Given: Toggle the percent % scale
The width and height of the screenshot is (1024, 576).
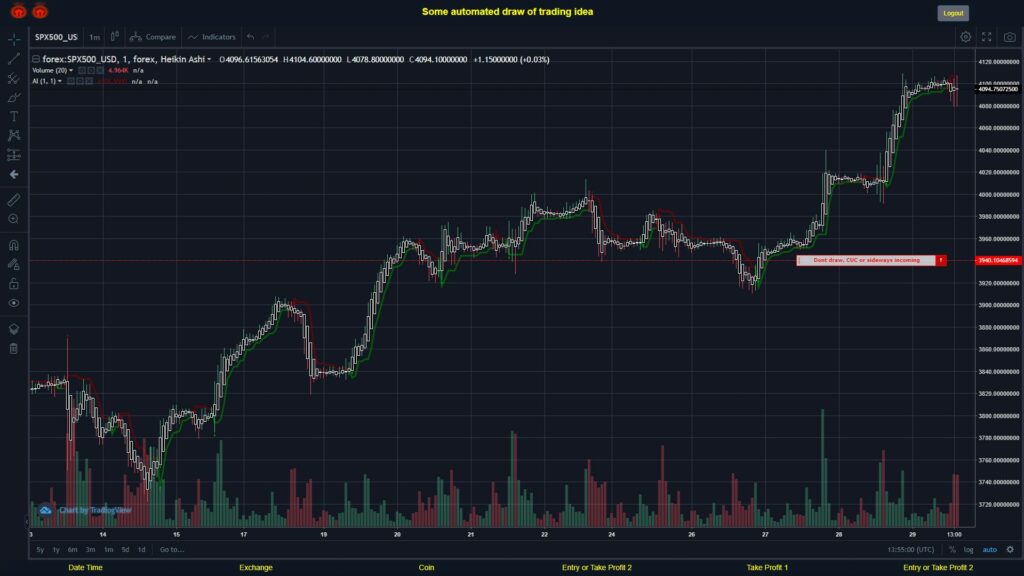Looking at the screenshot, I should (x=952, y=550).
